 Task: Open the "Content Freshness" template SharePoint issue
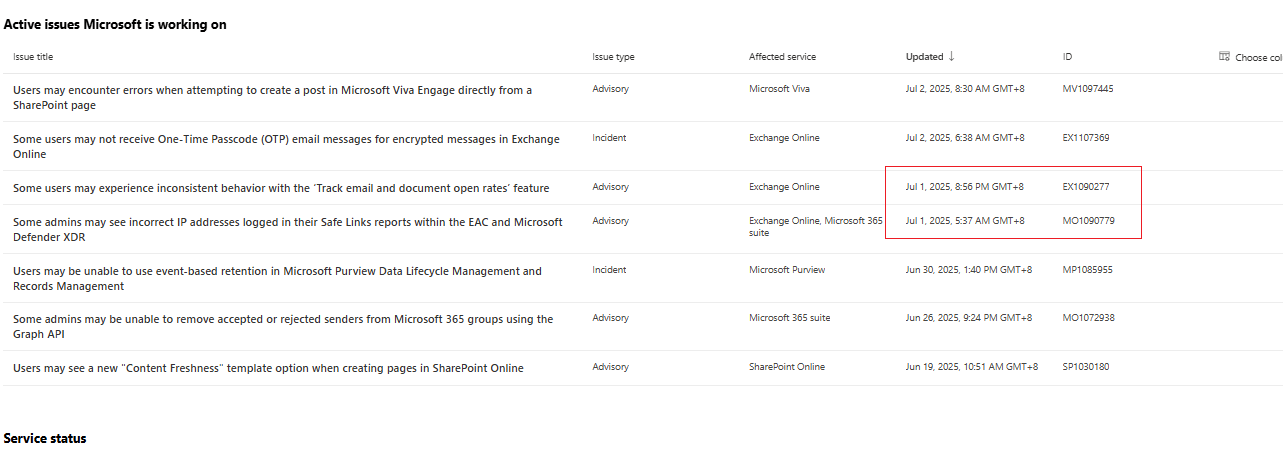pos(268,368)
